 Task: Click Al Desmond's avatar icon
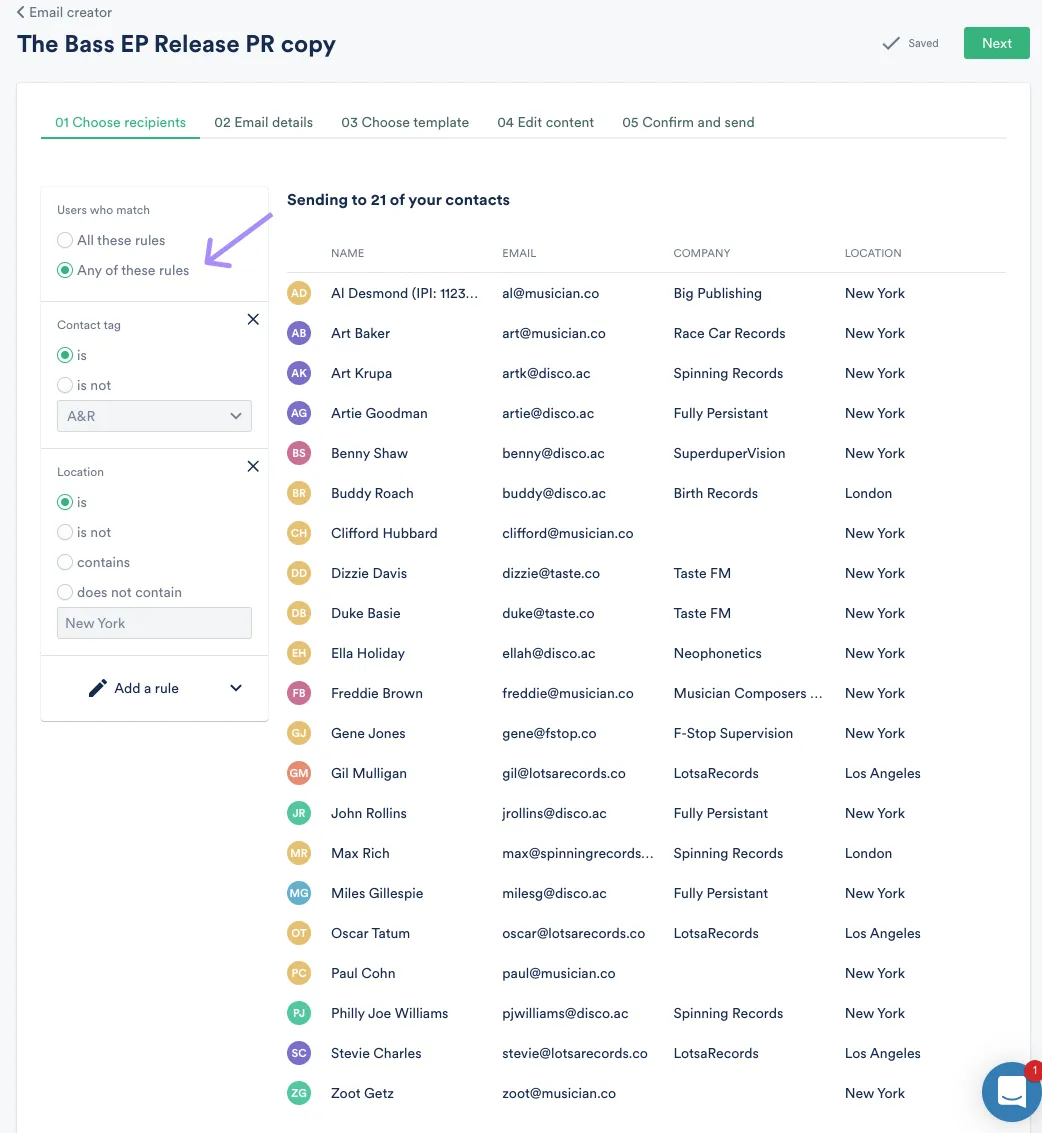298,293
